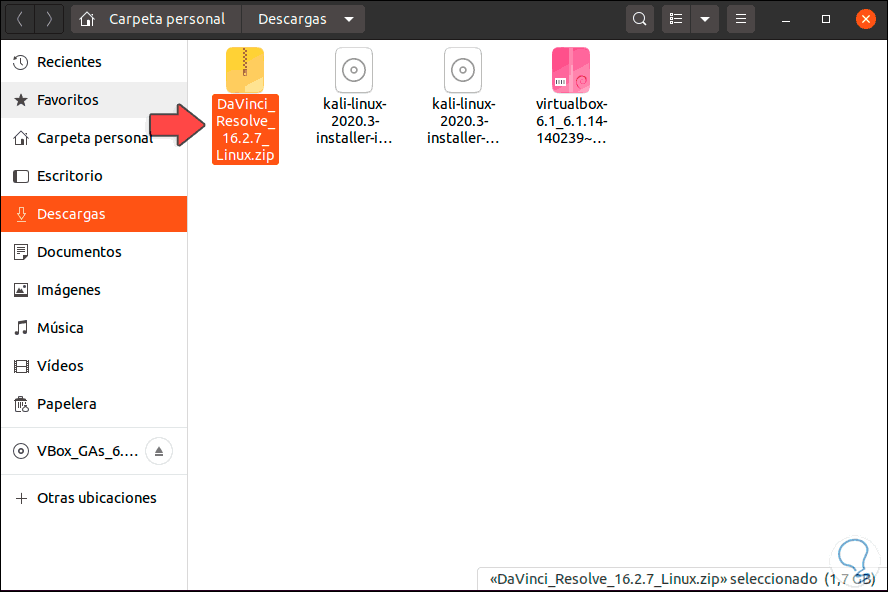Expand Descargas path dropdown arrow
The image size is (888, 592).
coord(349,19)
